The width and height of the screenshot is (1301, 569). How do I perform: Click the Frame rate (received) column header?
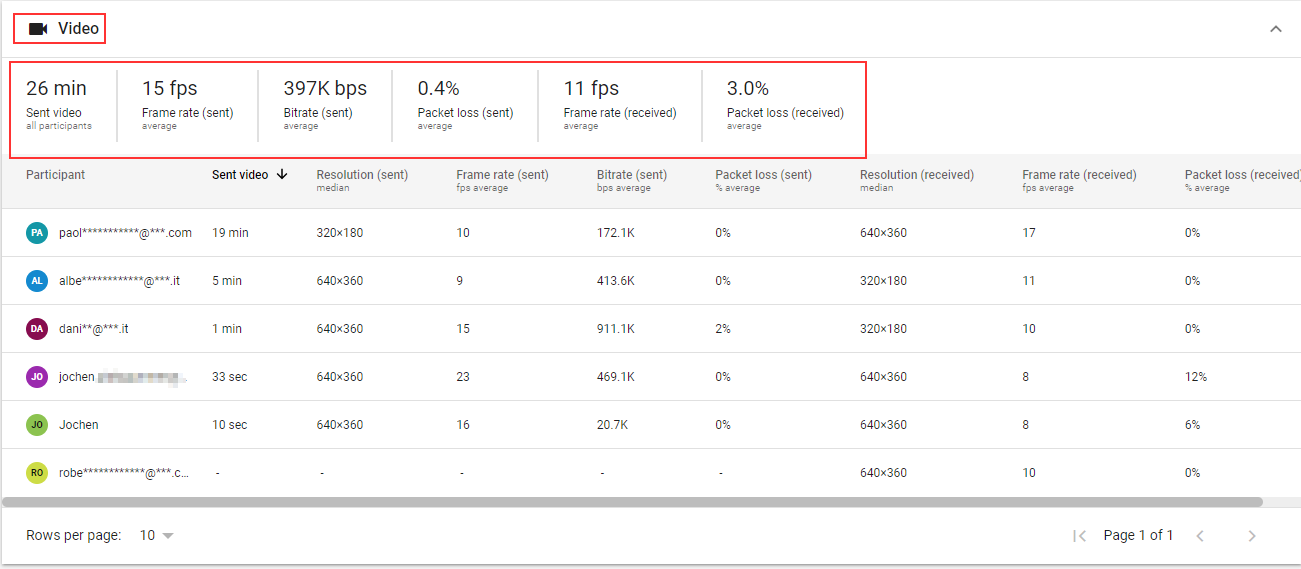[x=1079, y=180]
